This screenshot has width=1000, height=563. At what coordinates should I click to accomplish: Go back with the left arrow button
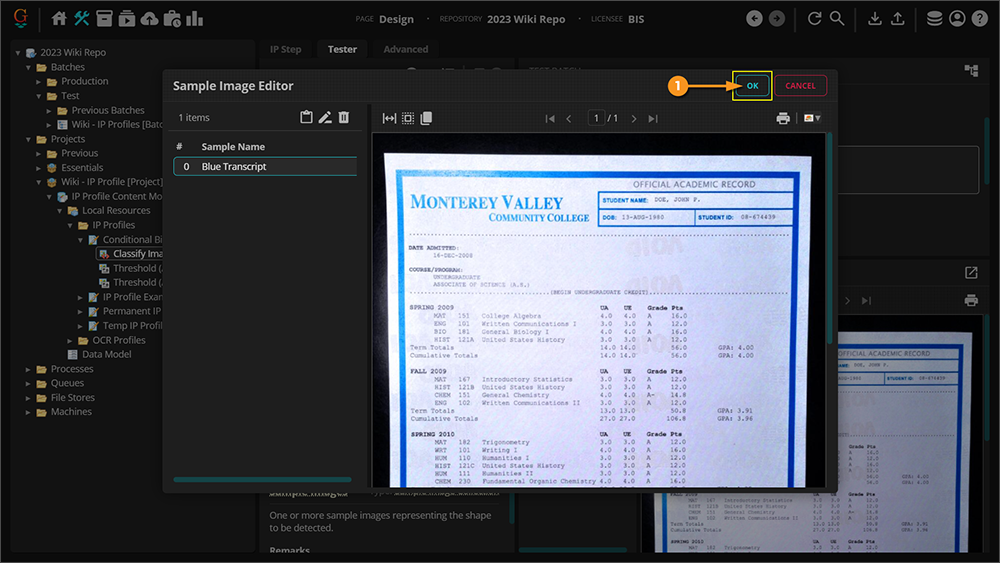[x=754, y=19]
